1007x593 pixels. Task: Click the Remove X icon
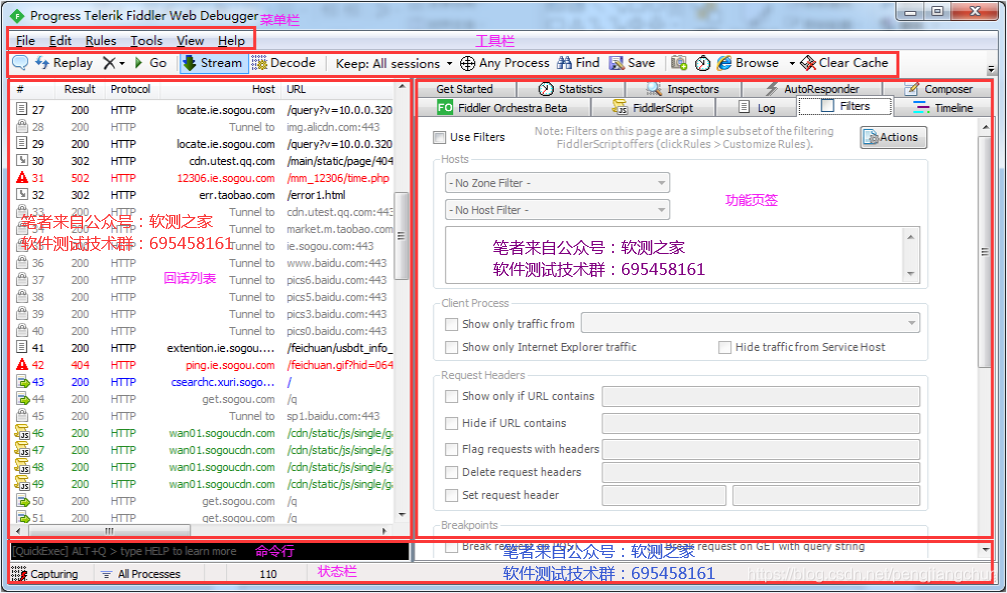coord(109,63)
